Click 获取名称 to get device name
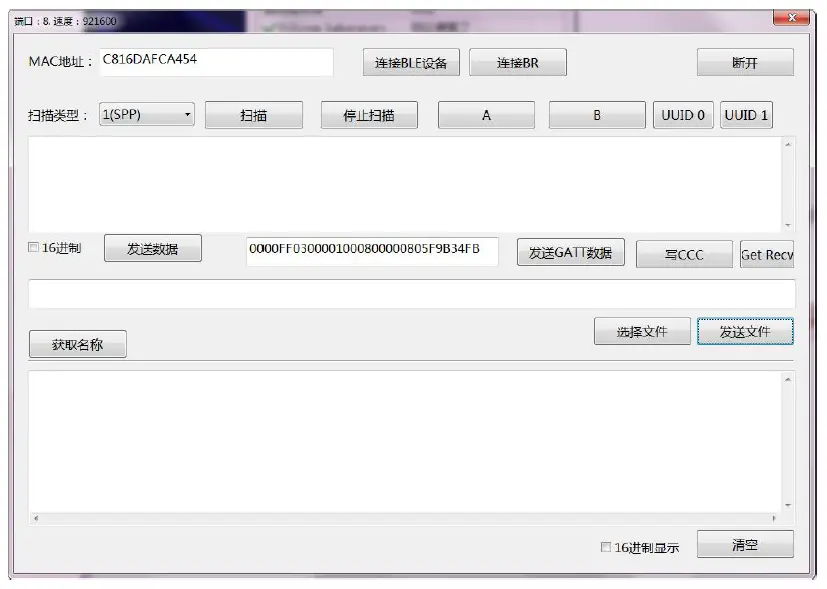This screenshot has width=827, height=589. pos(77,343)
